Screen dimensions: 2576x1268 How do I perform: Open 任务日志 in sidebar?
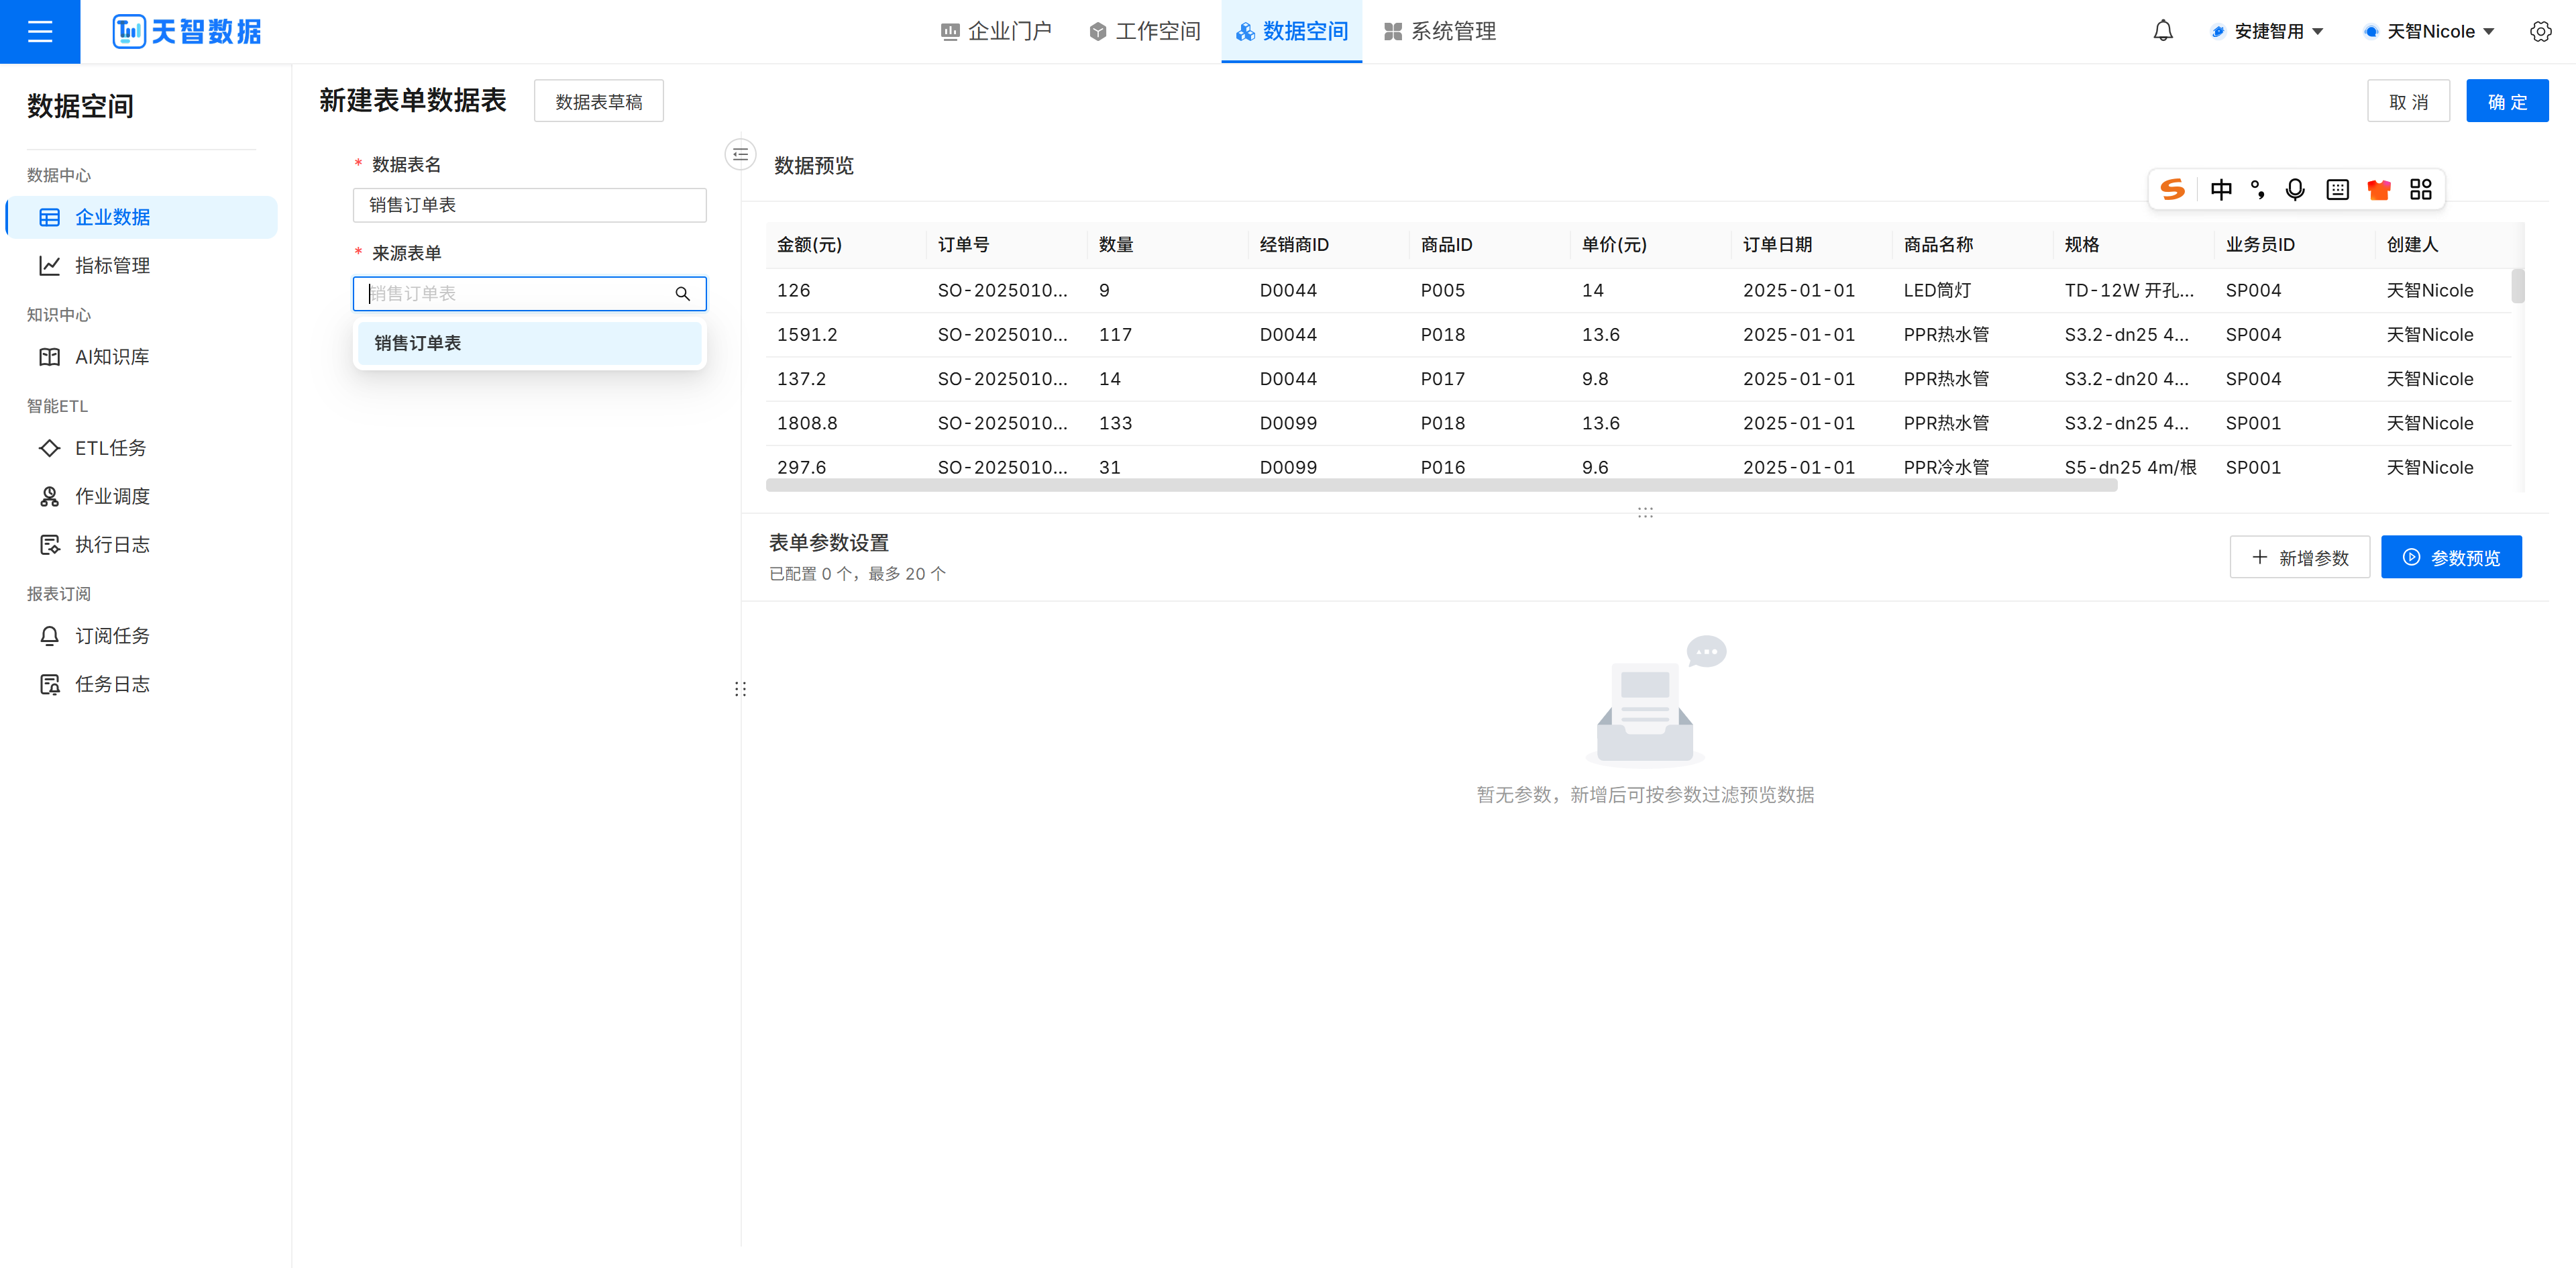(x=142, y=684)
